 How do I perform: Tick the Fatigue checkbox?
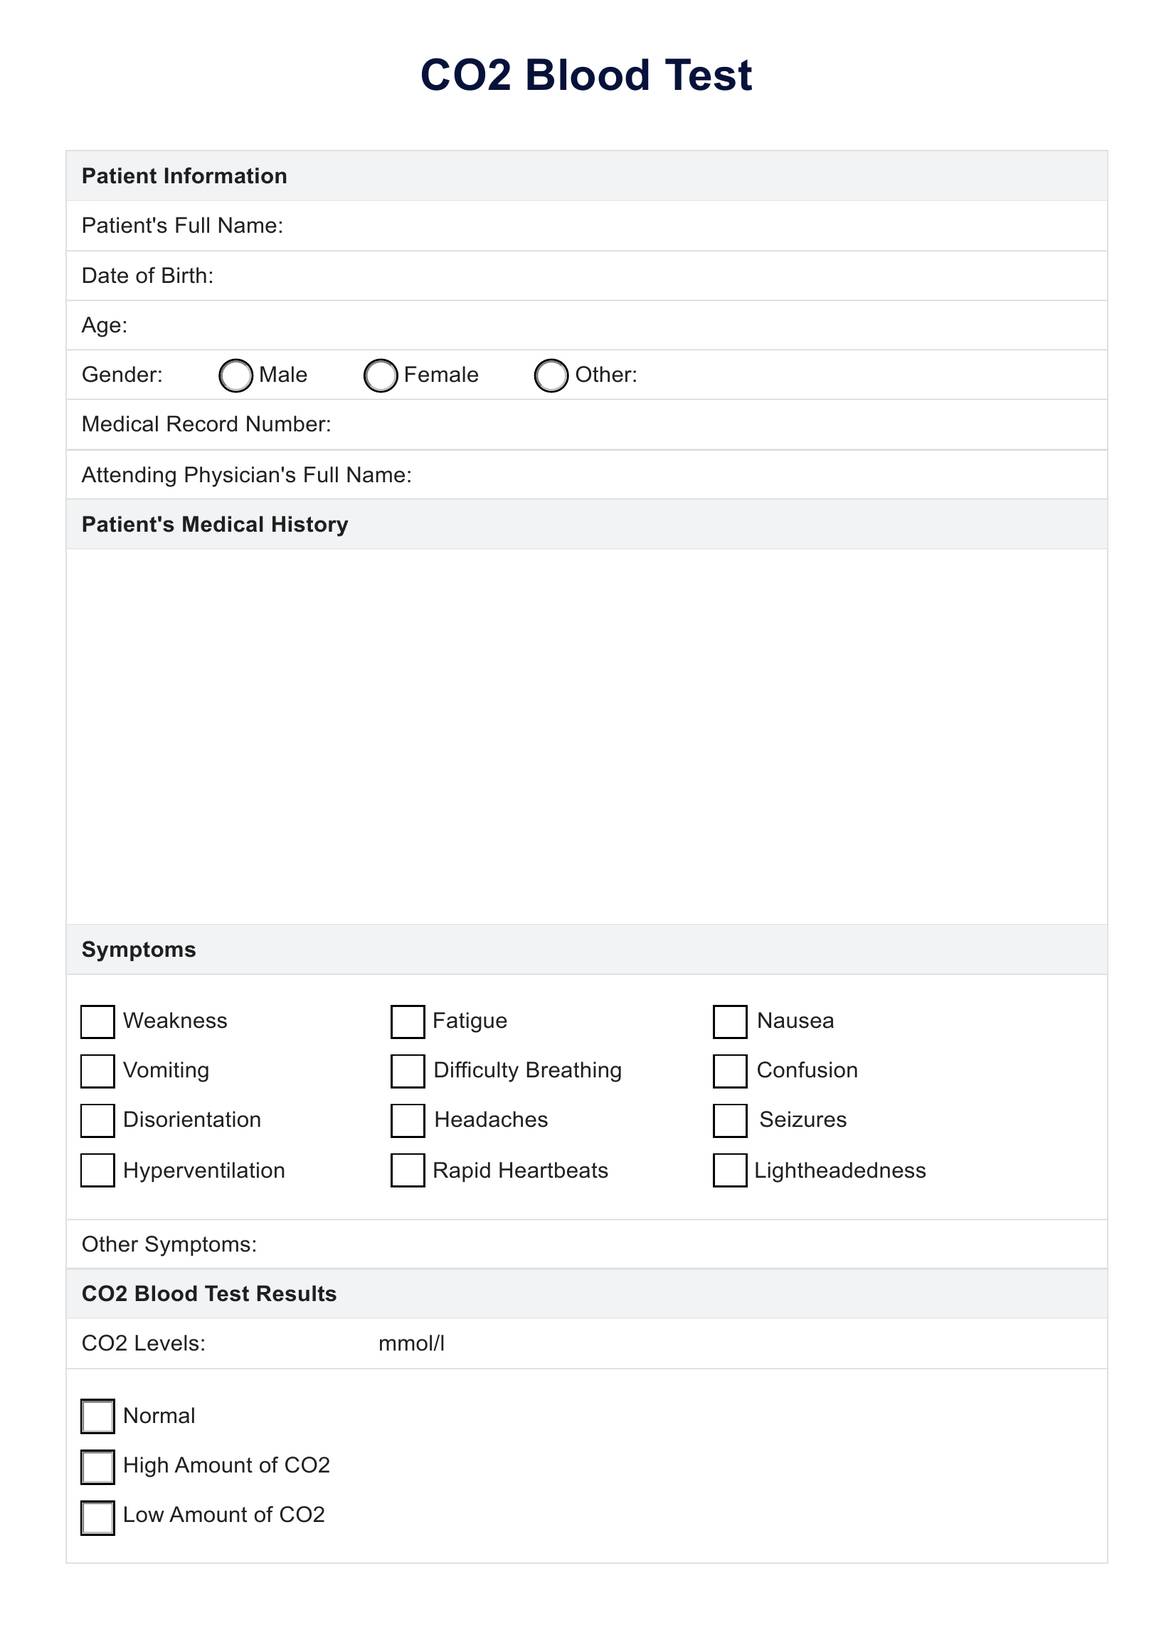pyautogui.click(x=408, y=1022)
